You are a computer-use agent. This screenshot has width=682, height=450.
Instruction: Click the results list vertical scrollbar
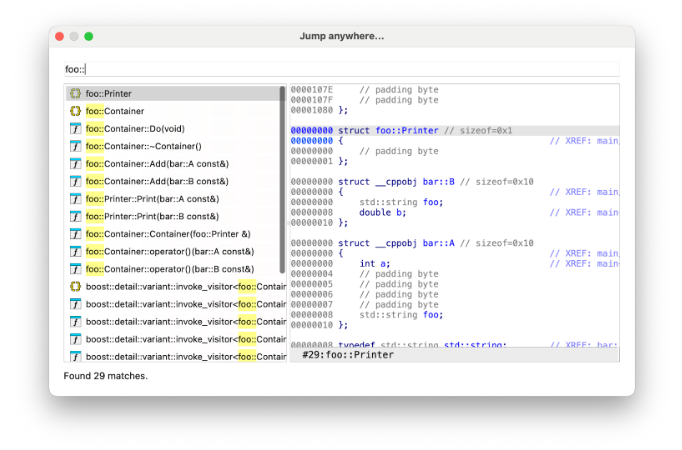(283, 180)
